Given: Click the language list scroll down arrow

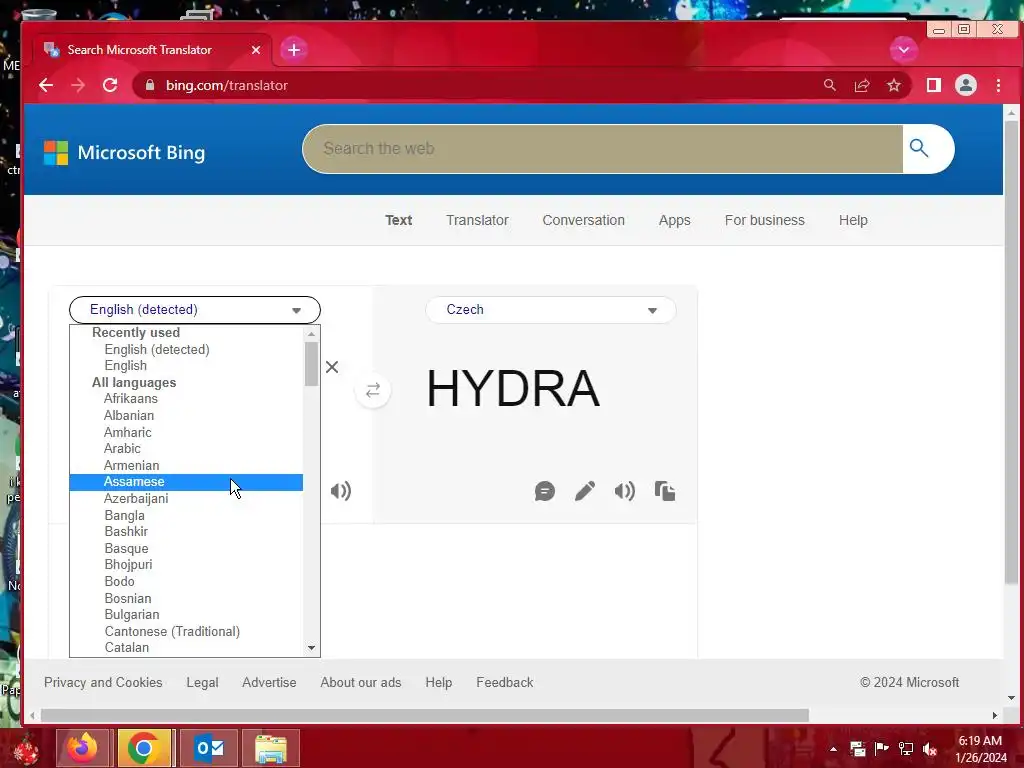Looking at the screenshot, I should pos(312,648).
